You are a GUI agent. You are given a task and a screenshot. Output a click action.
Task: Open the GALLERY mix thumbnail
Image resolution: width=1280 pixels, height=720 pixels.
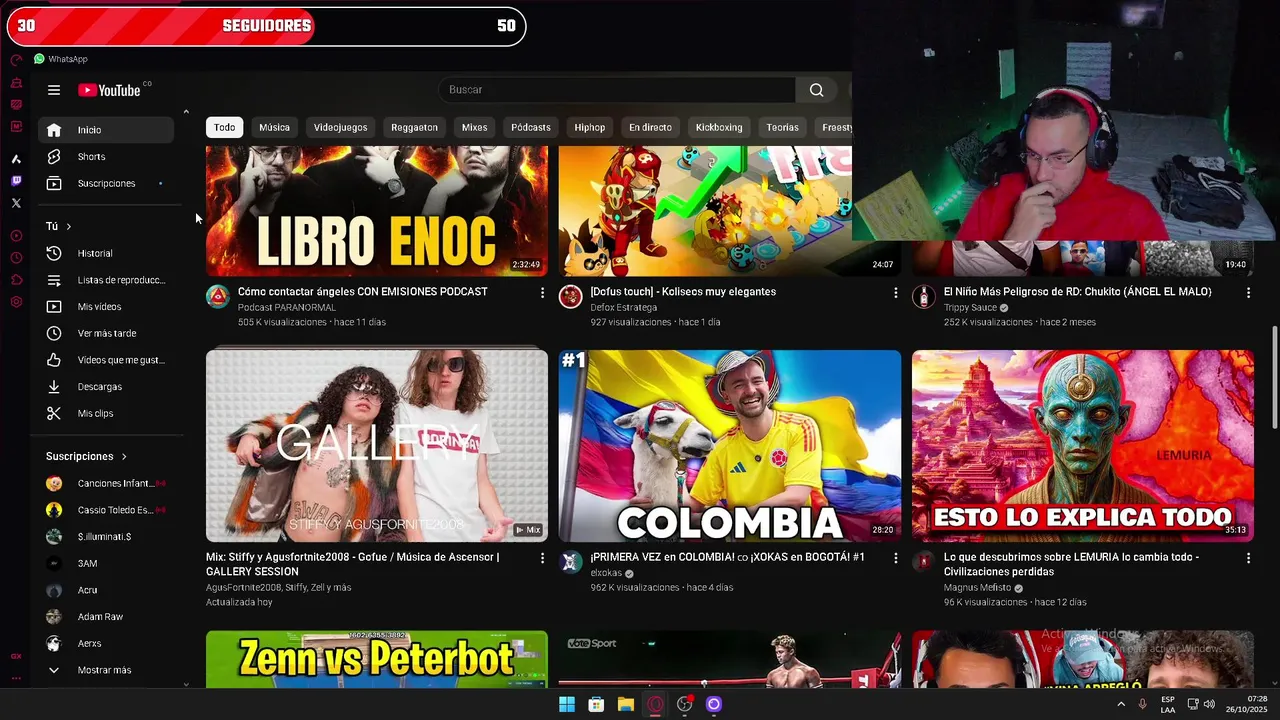tap(377, 446)
